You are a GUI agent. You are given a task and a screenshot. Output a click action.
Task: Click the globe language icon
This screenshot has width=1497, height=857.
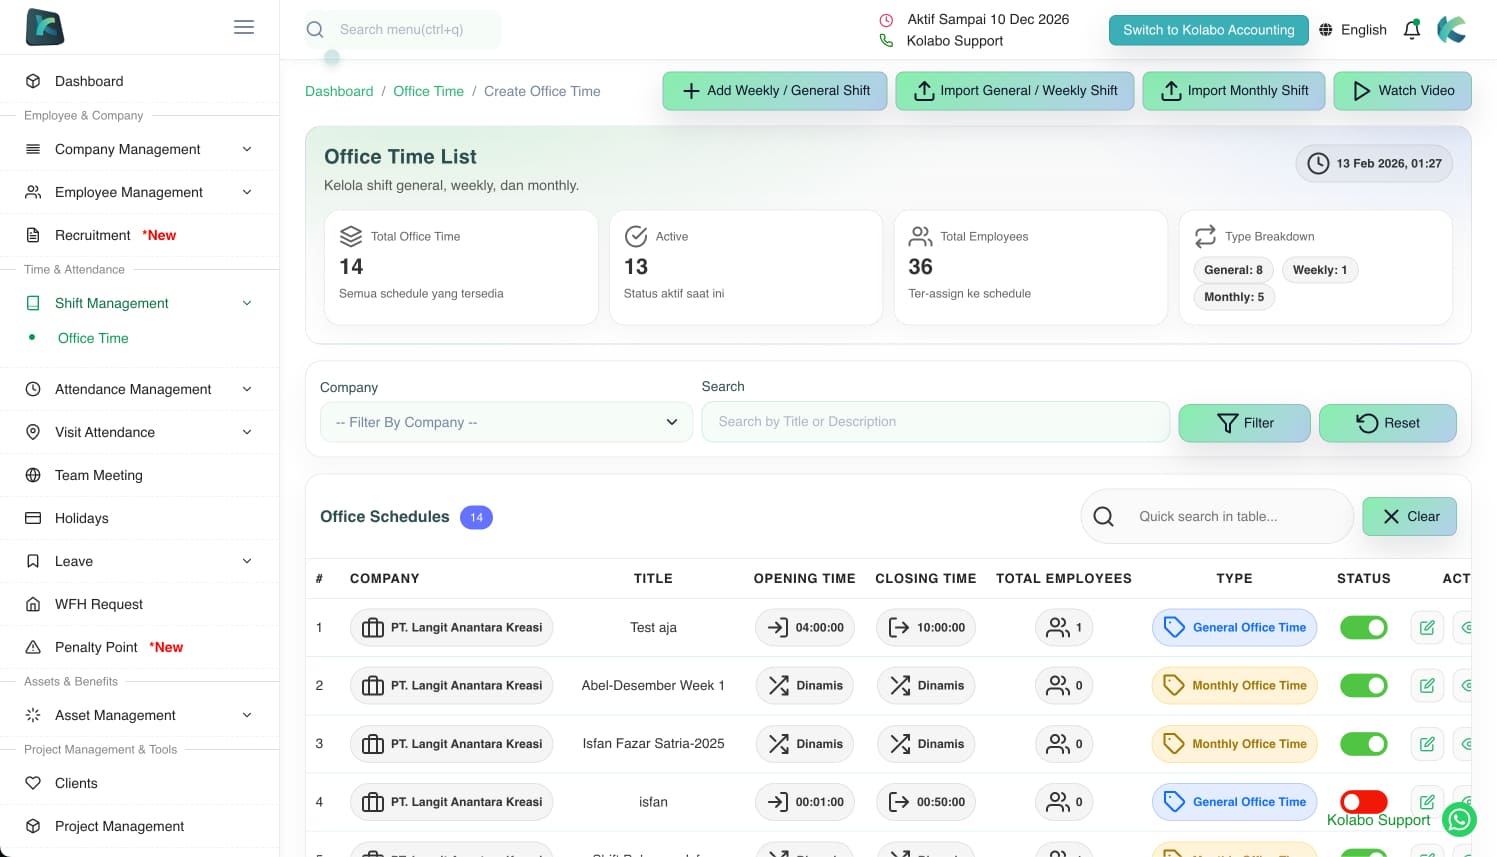coord(1326,30)
